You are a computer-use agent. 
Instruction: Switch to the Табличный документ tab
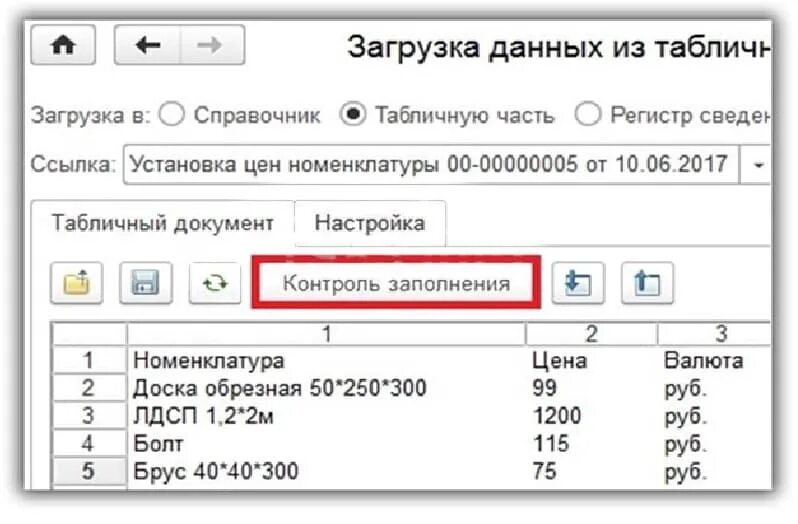pyautogui.click(x=163, y=223)
